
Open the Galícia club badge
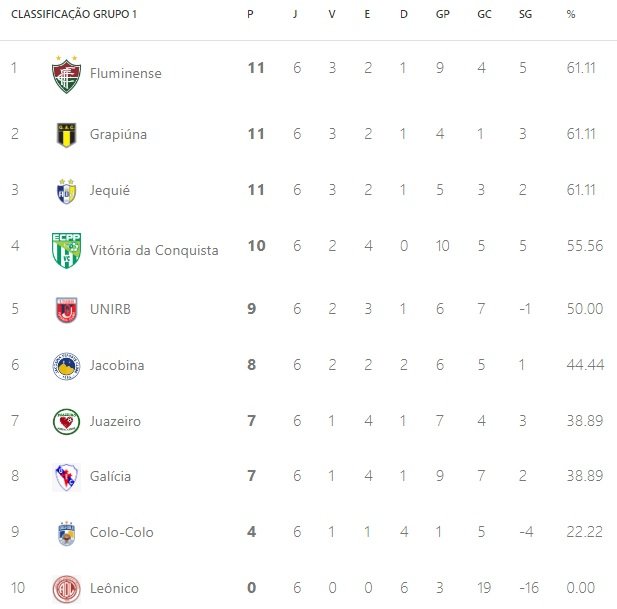point(66,477)
